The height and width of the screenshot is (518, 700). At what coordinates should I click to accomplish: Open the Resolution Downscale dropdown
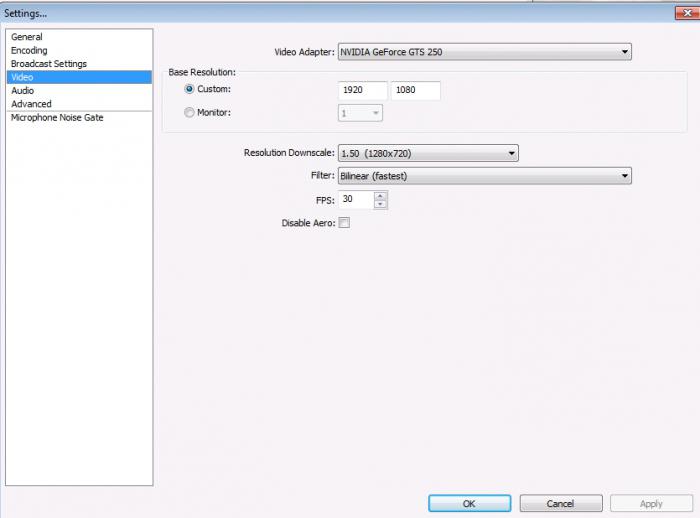tap(428, 153)
